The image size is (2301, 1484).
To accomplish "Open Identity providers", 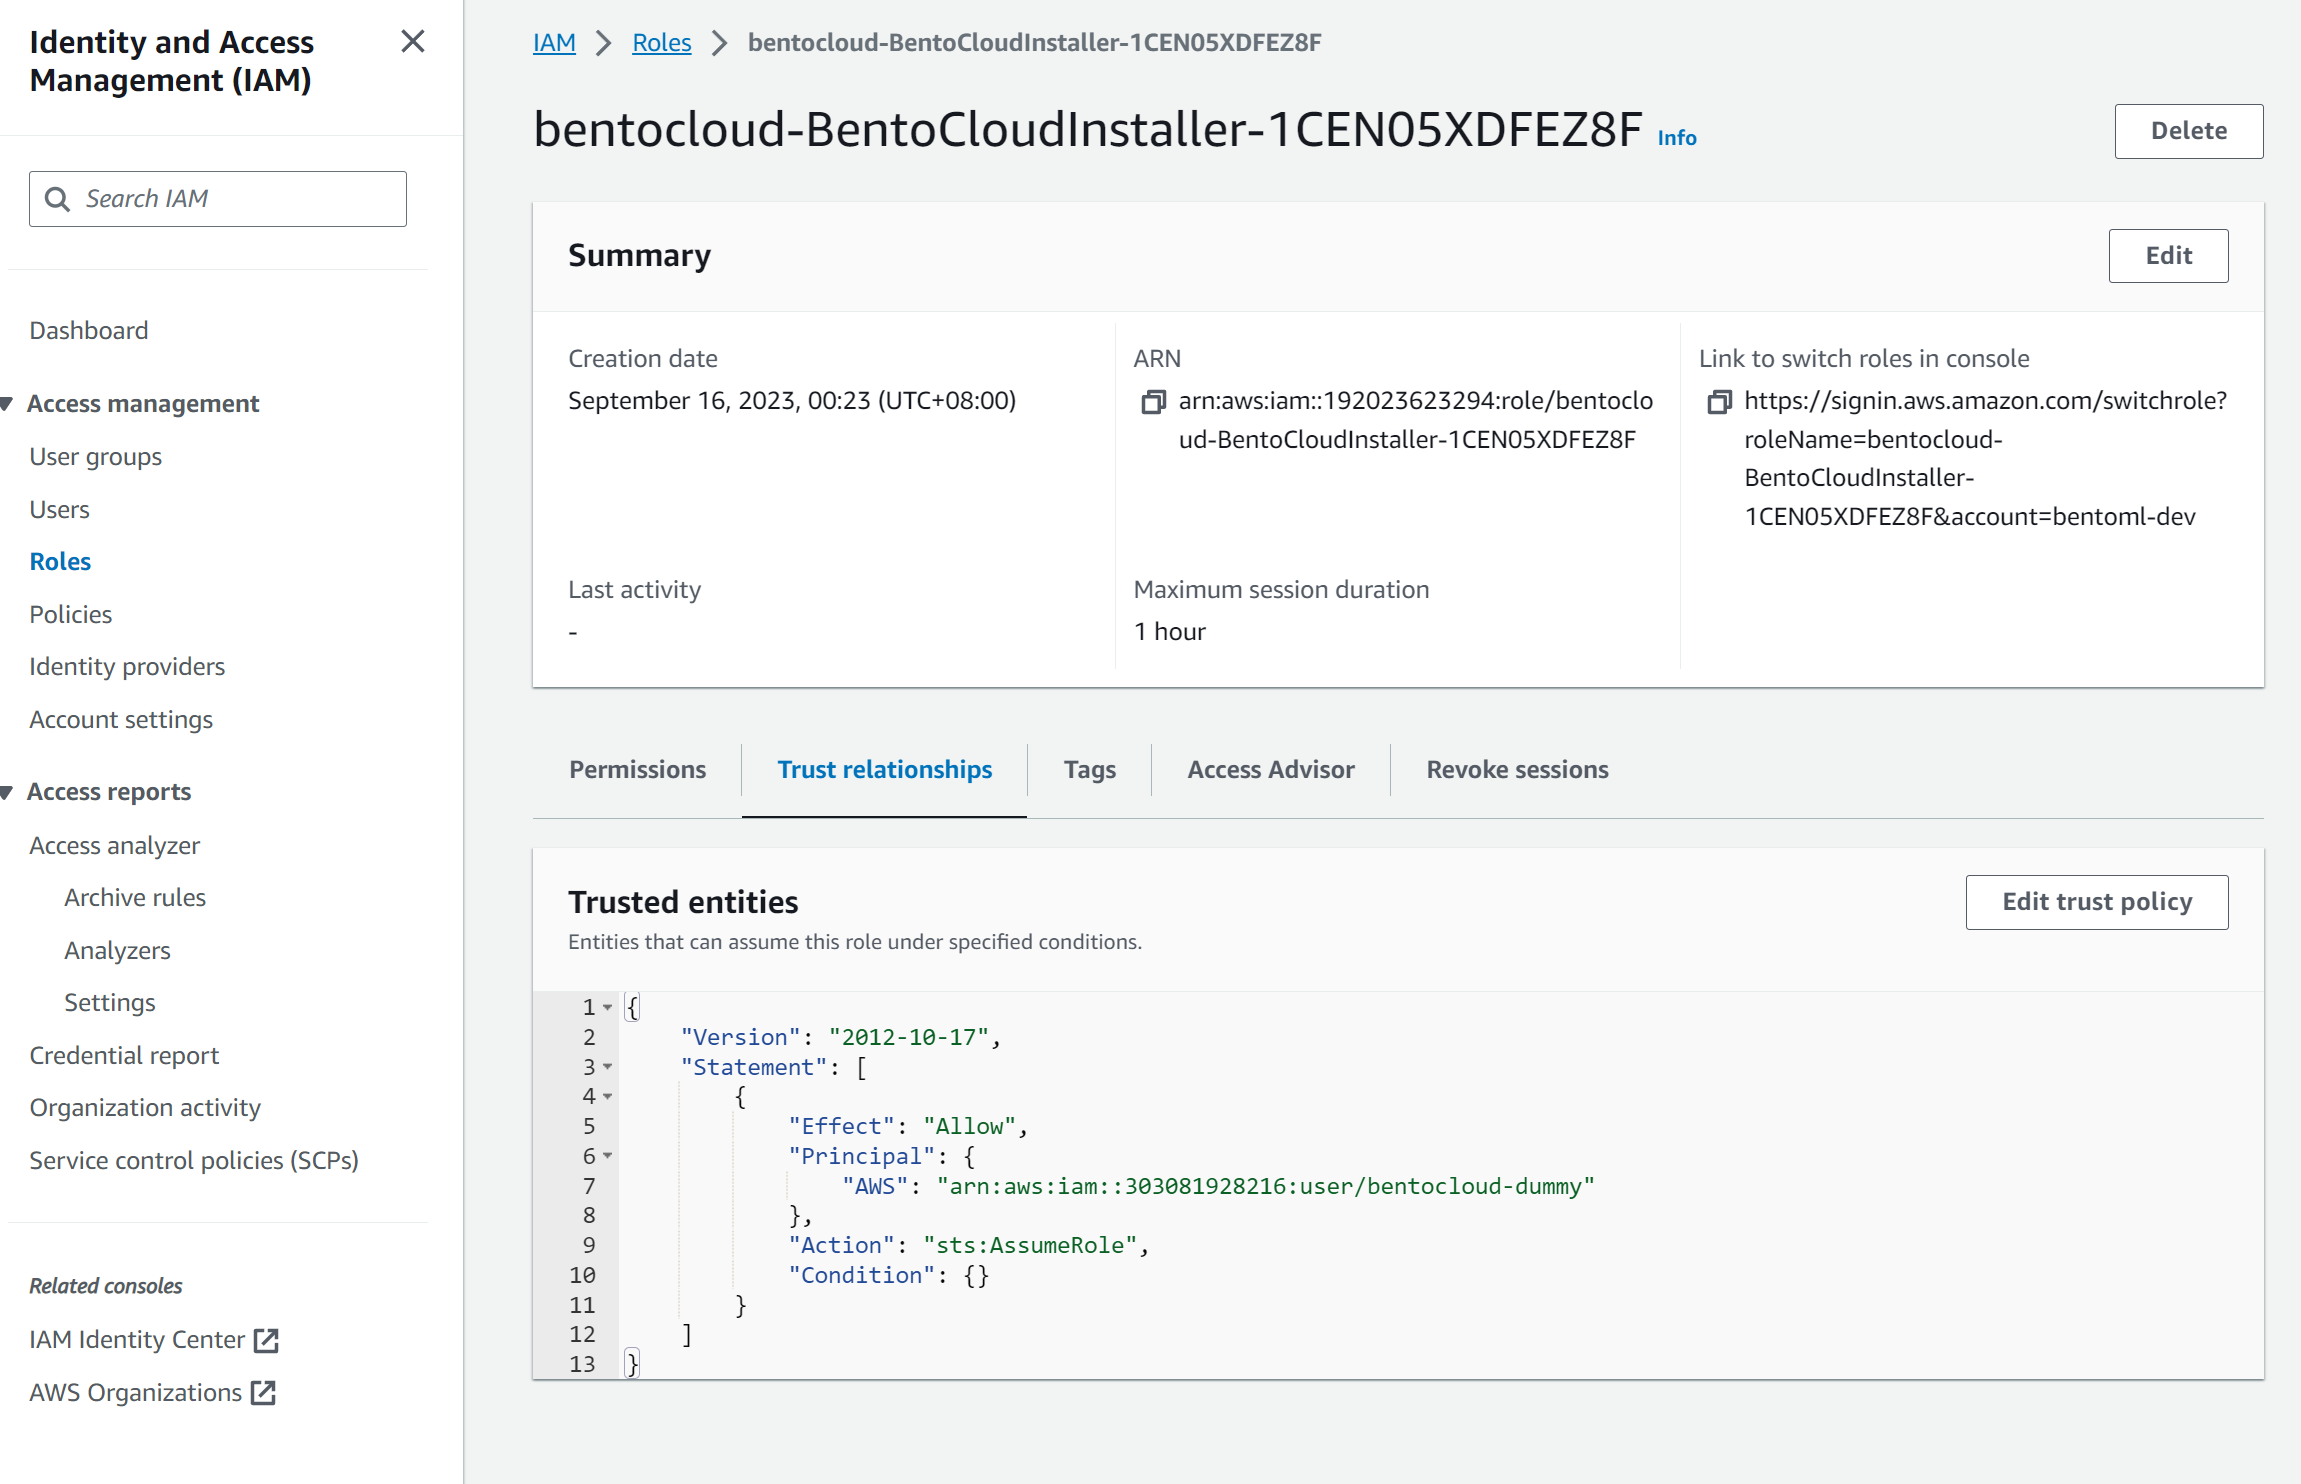I will [x=127, y=667].
